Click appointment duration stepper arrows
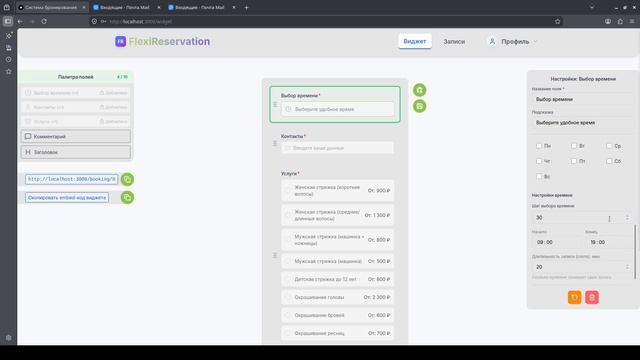This screenshot has height=360, width=640. click(x=627, y=267)
